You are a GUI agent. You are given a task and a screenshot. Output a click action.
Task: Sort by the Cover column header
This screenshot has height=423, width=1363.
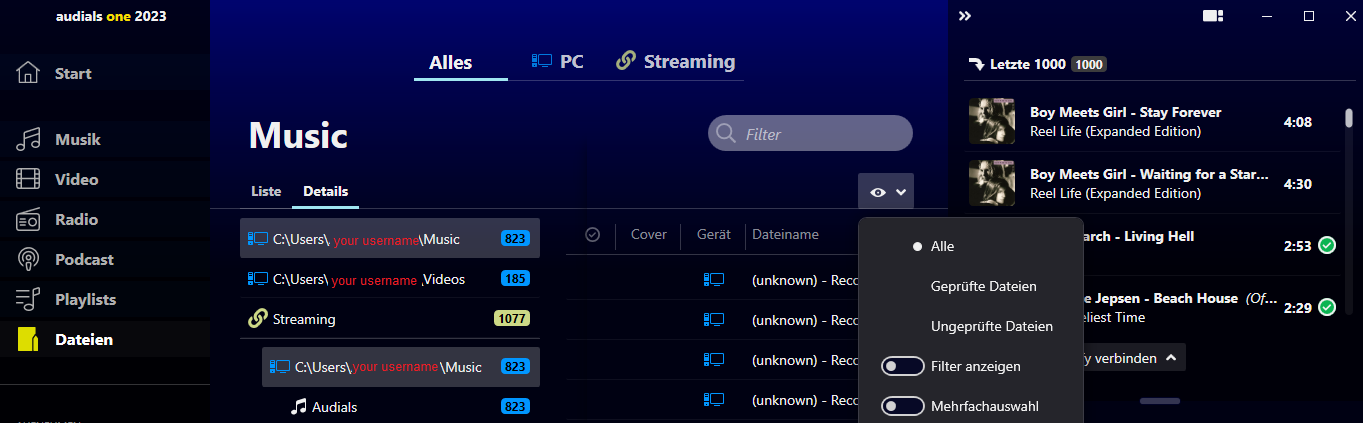(x=648, y=234)
